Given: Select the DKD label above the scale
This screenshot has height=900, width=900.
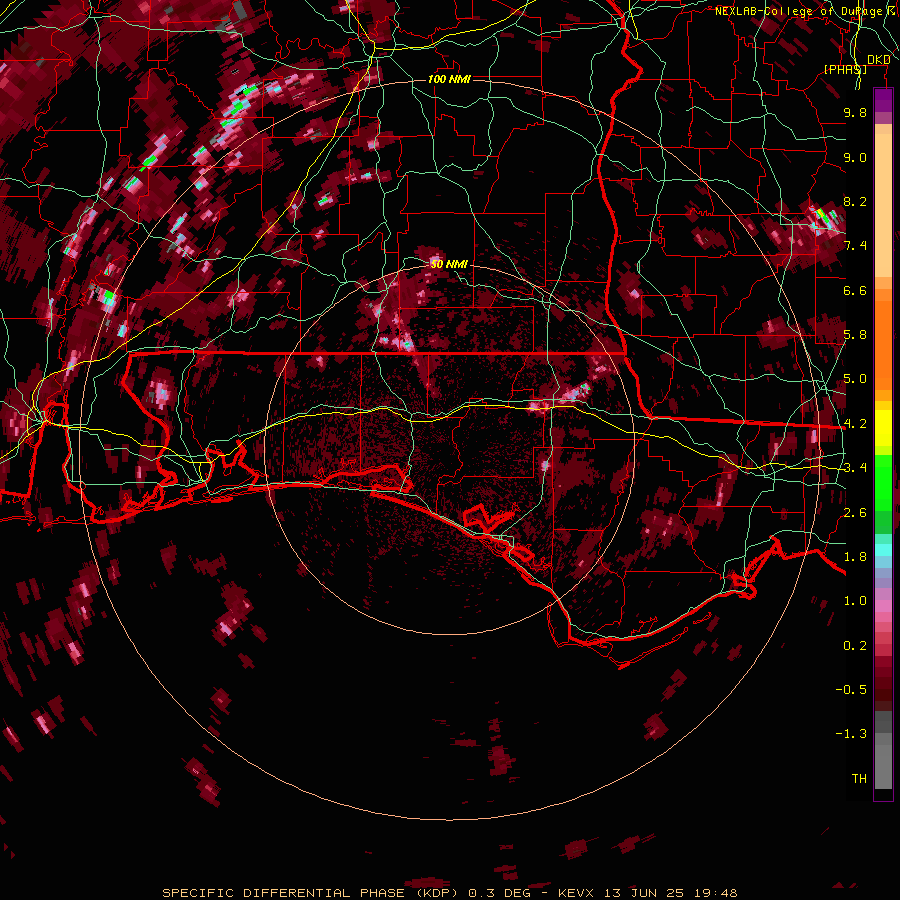Looking at the screenshot, I should 878,59.
